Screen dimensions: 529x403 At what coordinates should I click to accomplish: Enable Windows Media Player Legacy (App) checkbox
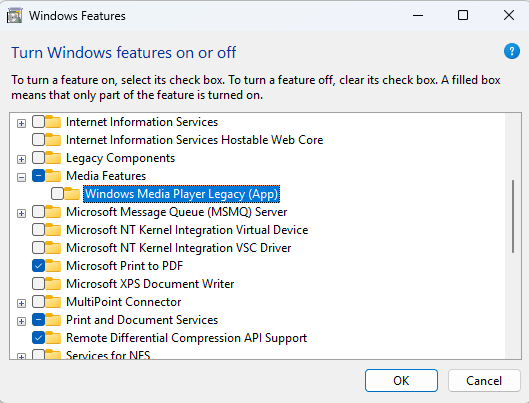57,194
